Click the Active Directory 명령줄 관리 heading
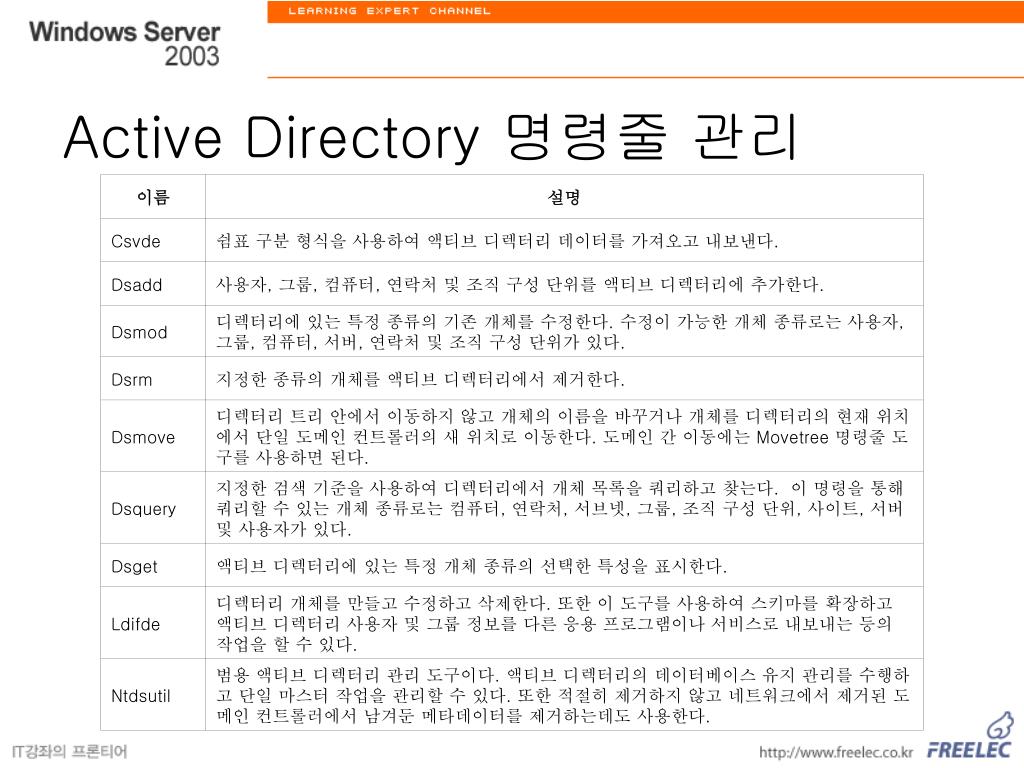The image size is (1024, 768). point(430,137)
